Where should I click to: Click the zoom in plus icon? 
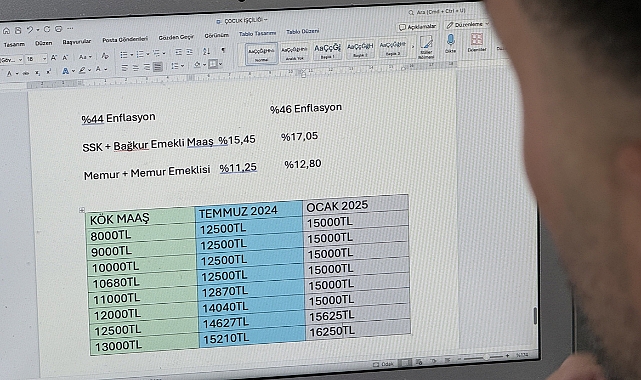click(x=508, y=356)
